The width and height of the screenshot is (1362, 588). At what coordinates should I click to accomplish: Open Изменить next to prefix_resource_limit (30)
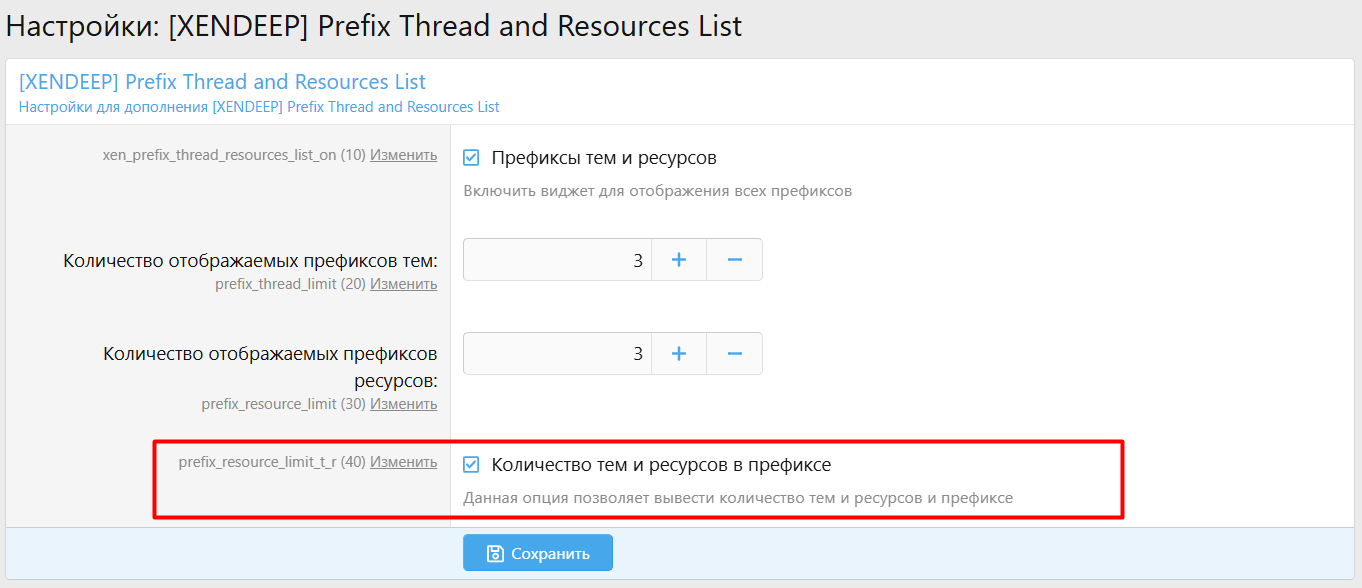point(403,404)
